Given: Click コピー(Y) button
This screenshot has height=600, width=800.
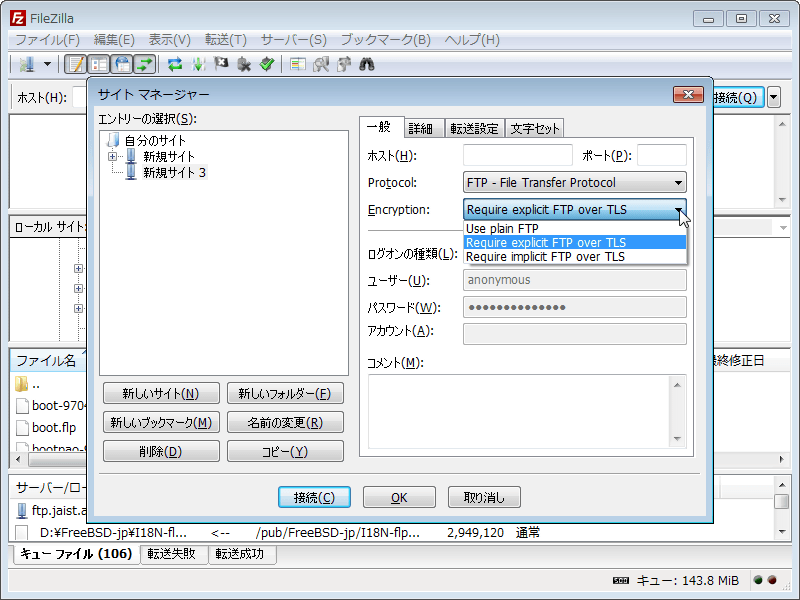Looking at the screenshot, I should click(x=285, y=452).
